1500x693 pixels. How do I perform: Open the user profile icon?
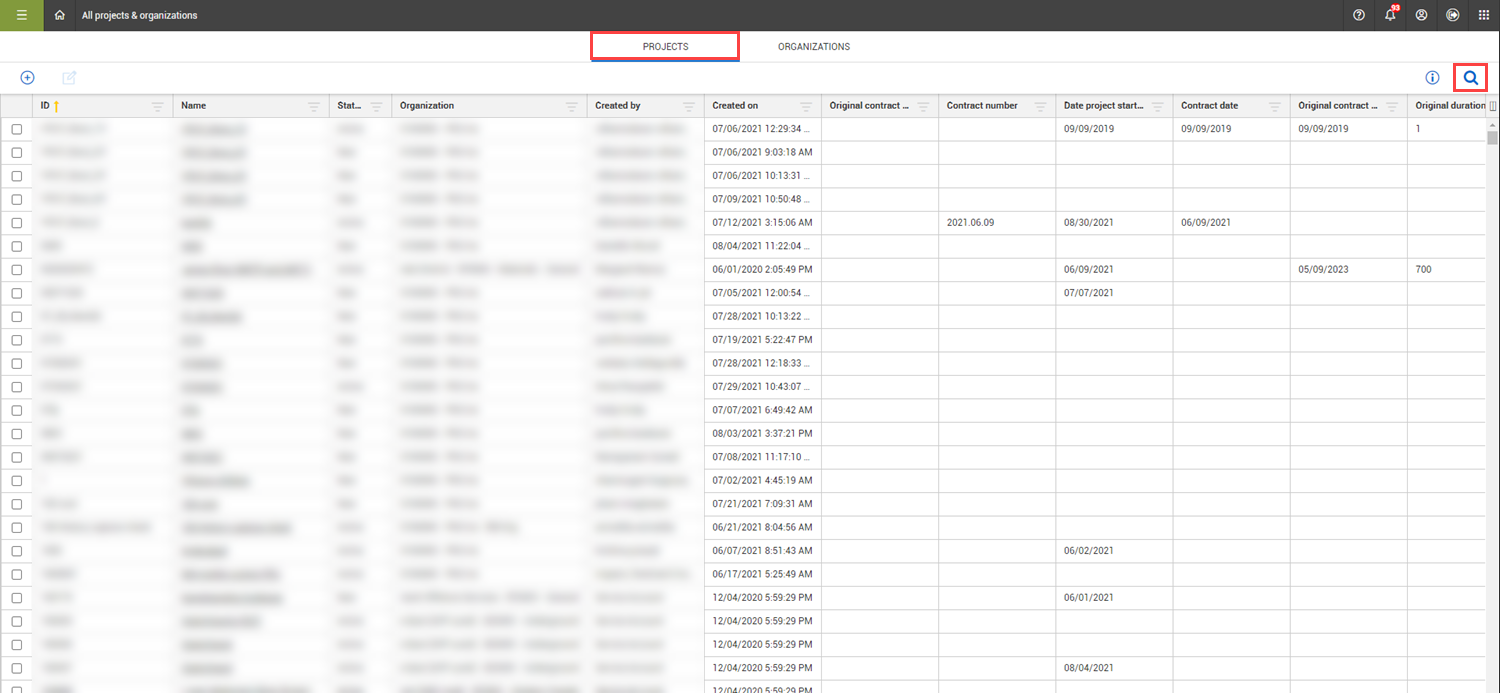(1421, 15)
